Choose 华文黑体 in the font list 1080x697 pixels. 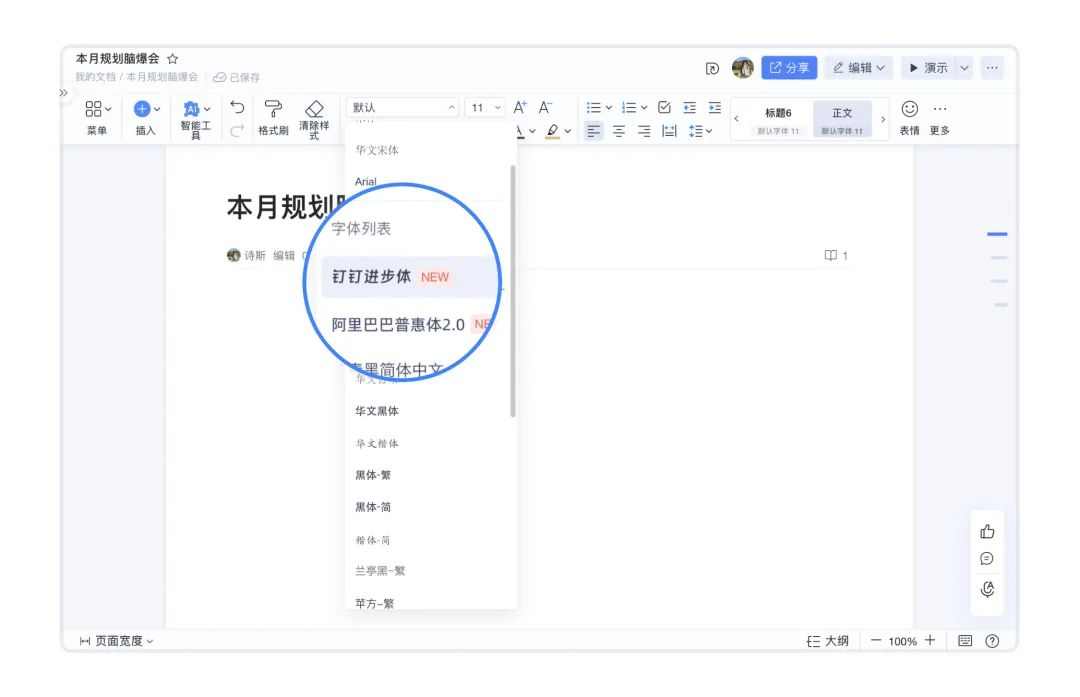(x=377, y=411)
